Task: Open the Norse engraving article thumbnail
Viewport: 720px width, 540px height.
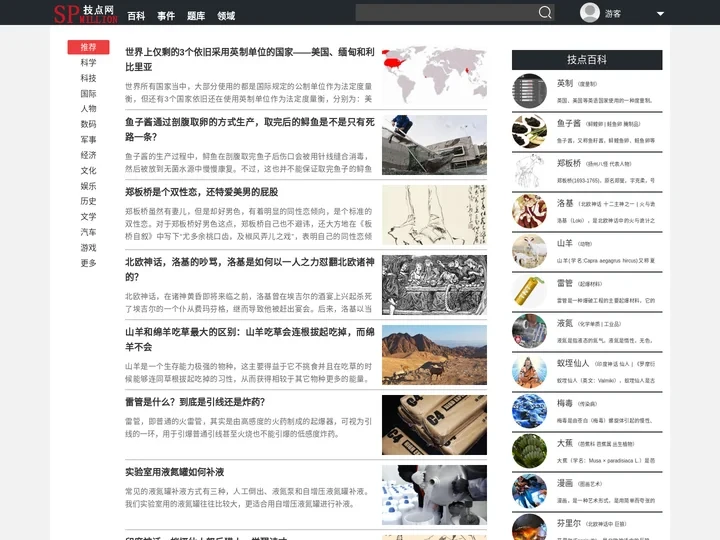Action: coord(434,285)
